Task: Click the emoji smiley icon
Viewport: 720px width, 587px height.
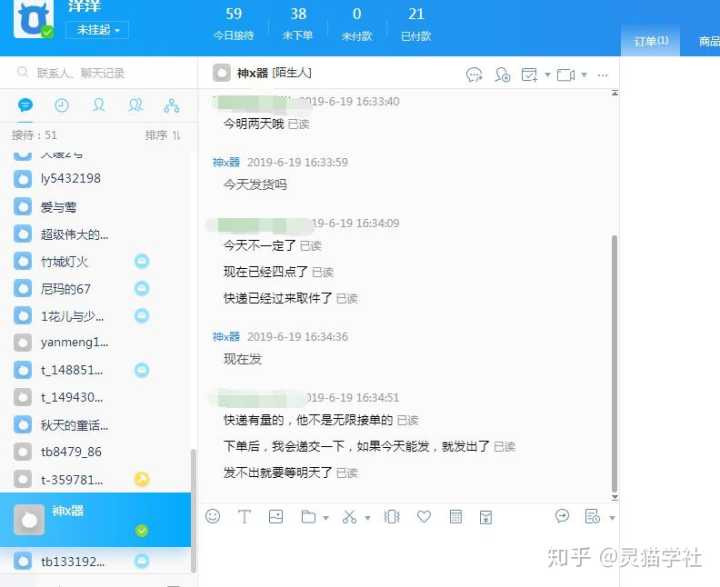Action: tap(213, 516)
